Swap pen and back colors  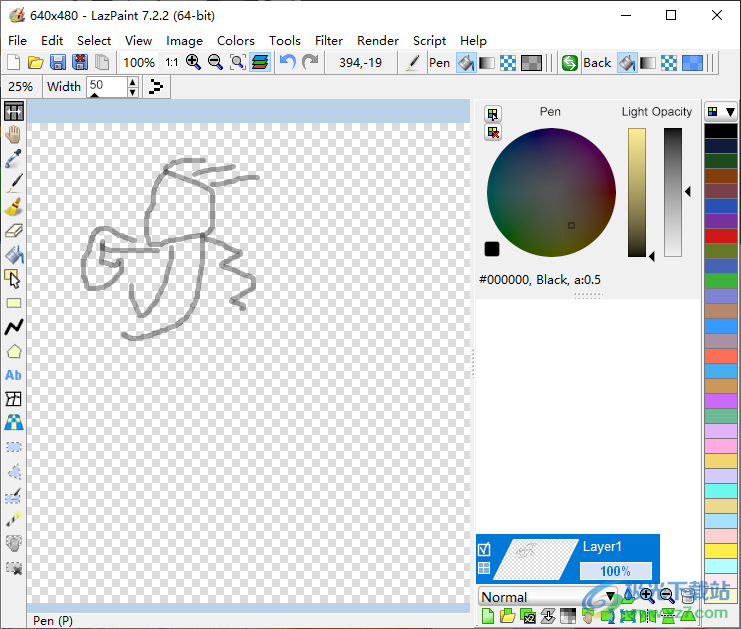pos(569,63)
